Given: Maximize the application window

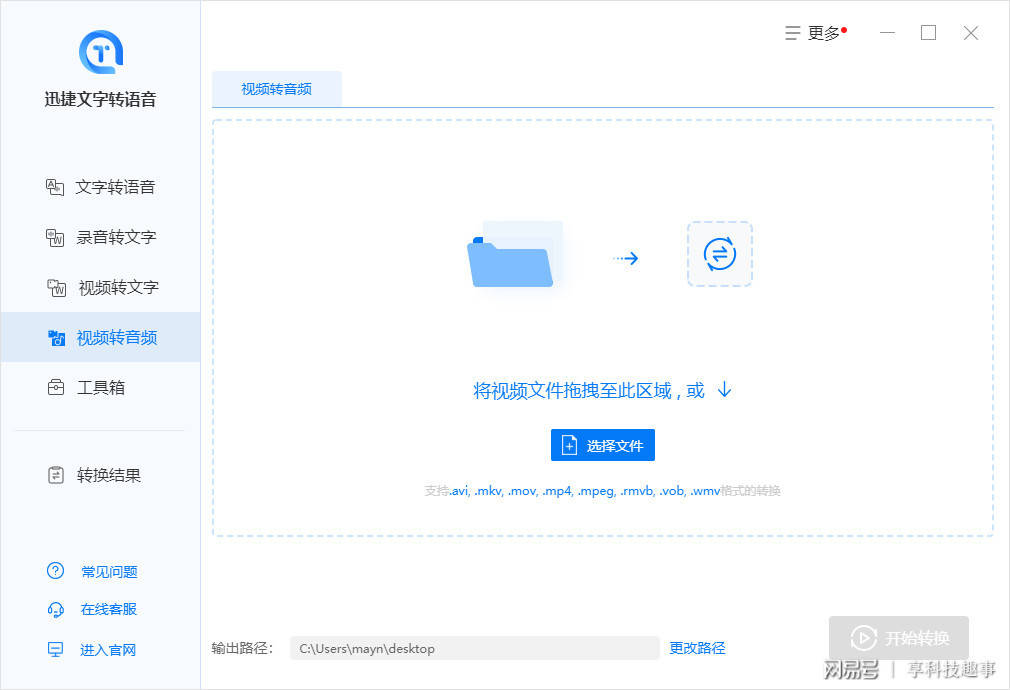Looking at the screenshot, I should tap(928, 33).
